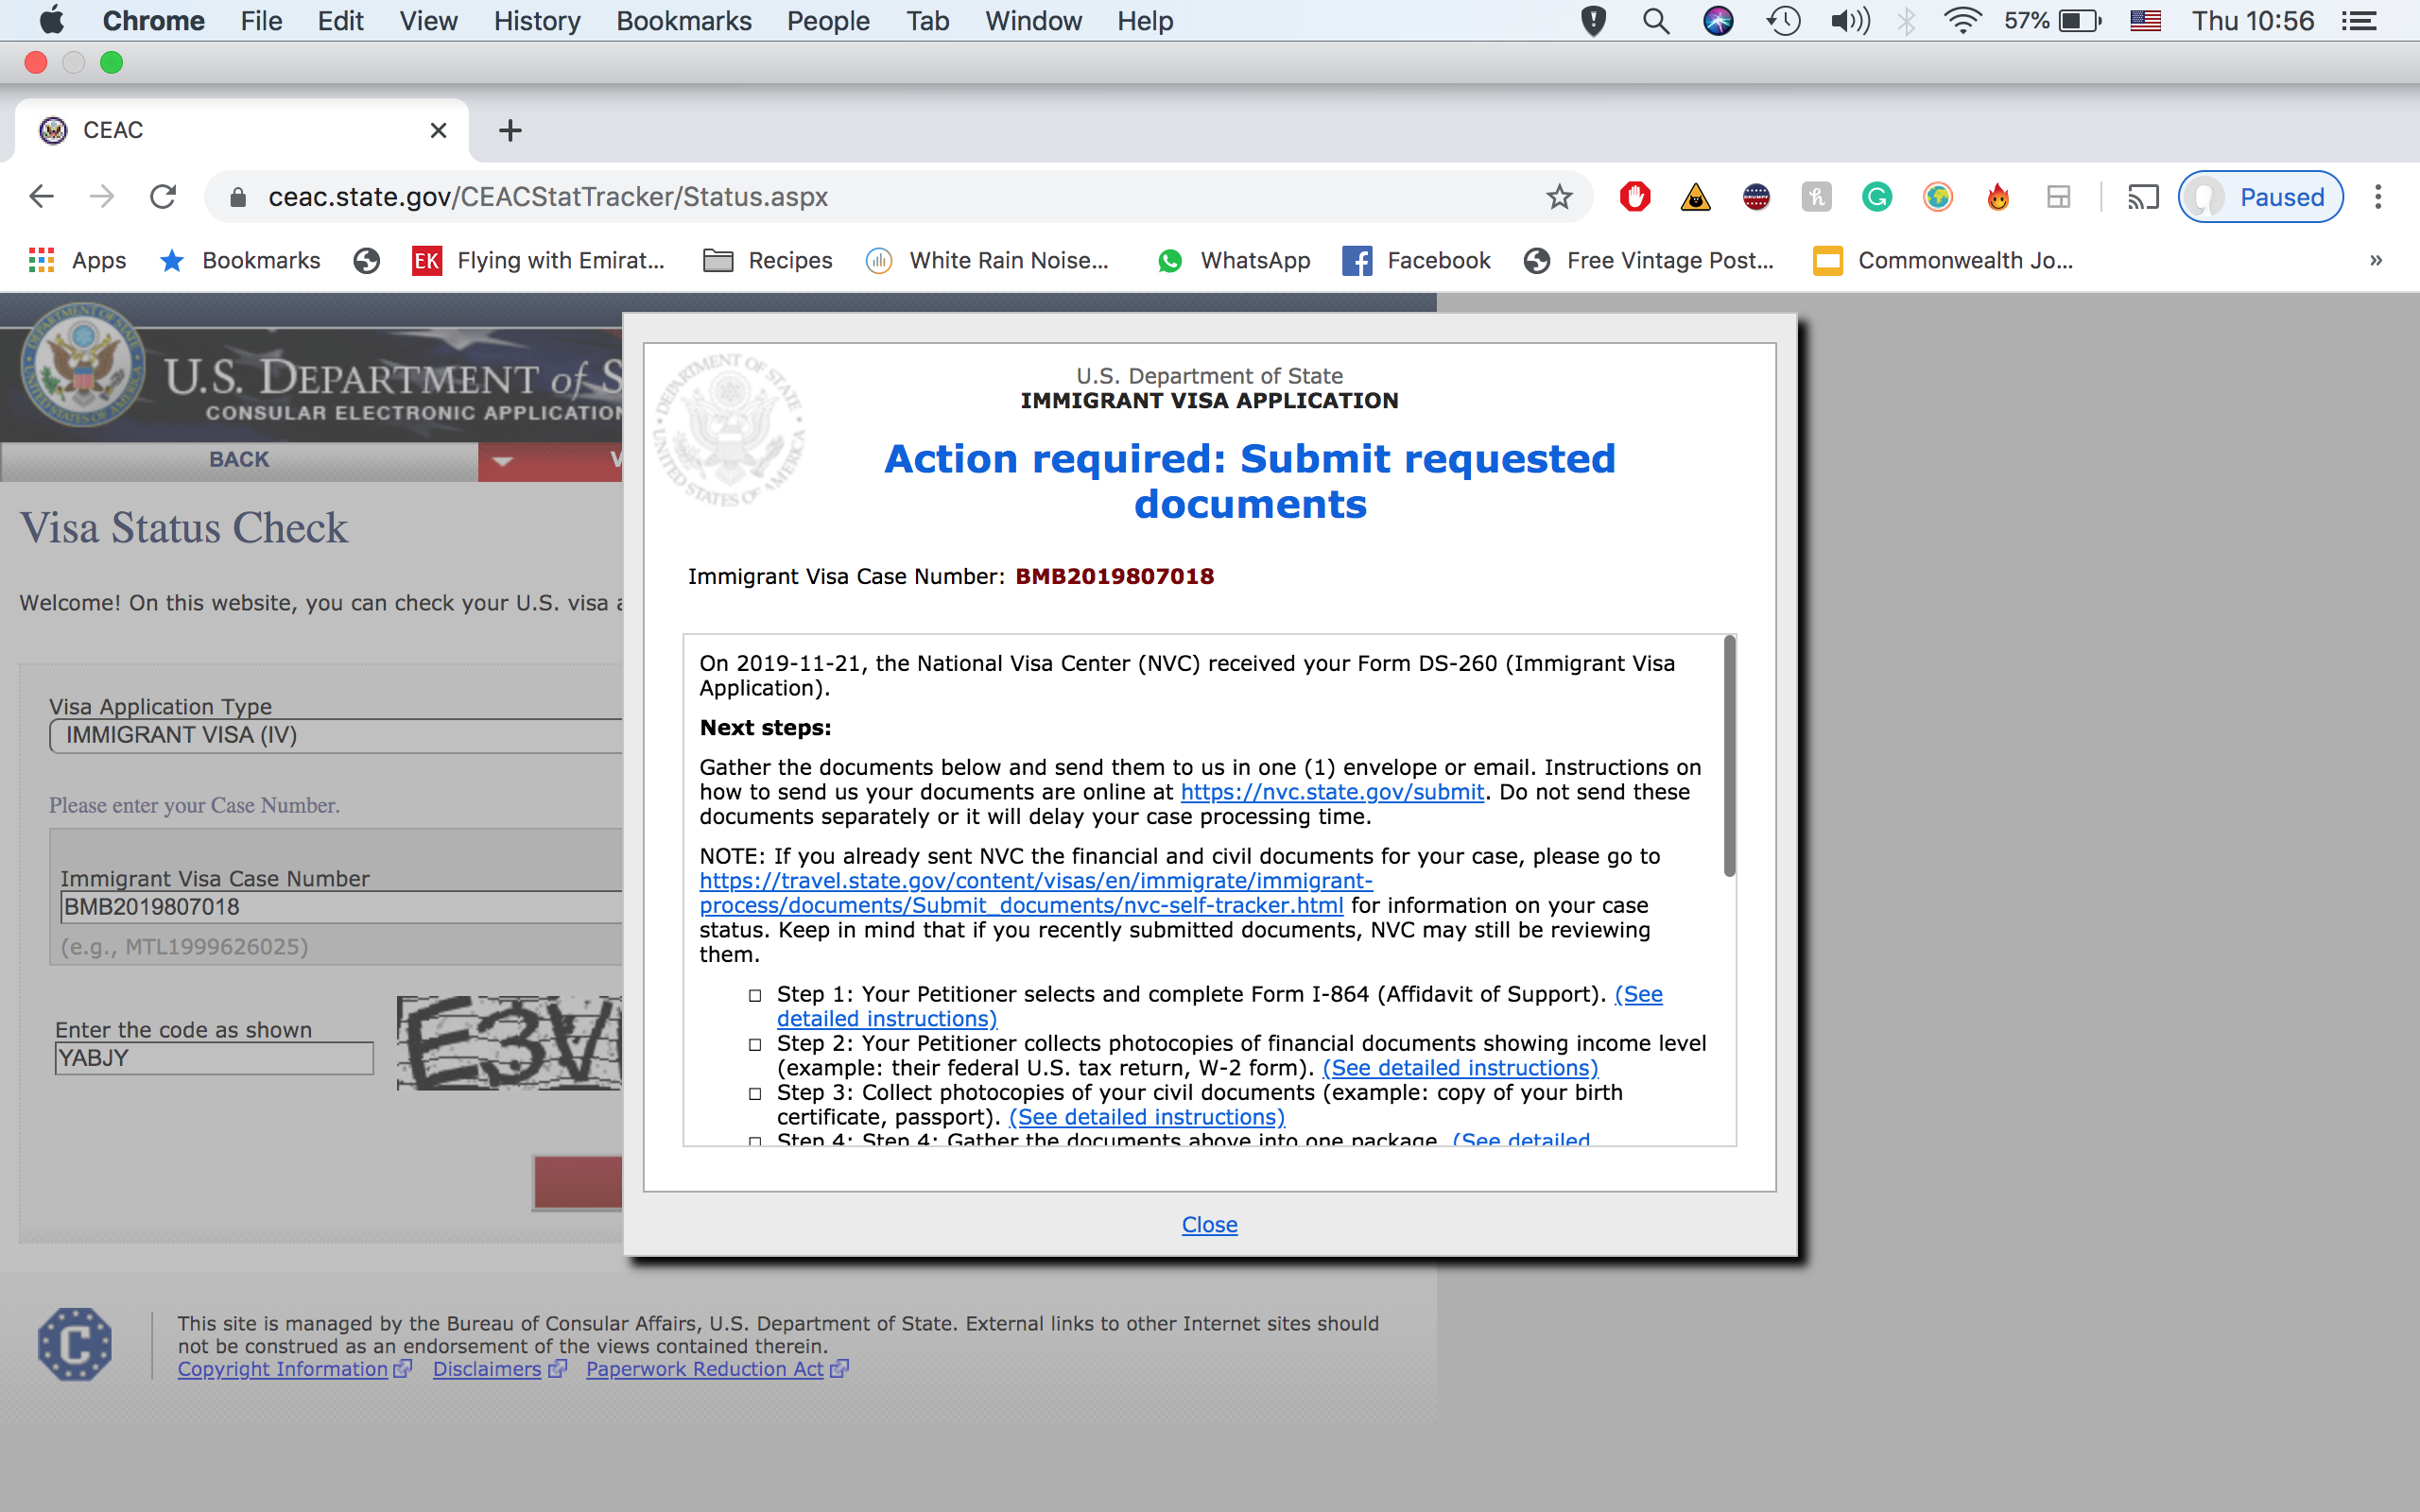Open the Commonwealth Jo... bookmark
This screenshot has width=2420, height=1512.
point(1943,261)
